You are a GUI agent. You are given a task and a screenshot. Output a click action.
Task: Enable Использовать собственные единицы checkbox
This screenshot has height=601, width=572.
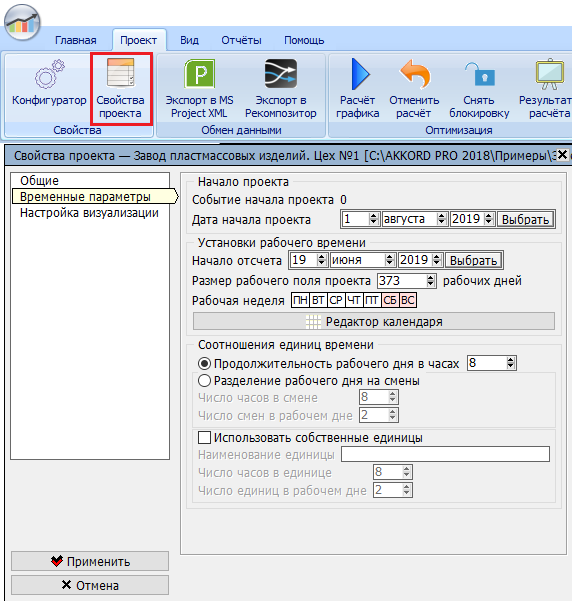coord(204,437)
